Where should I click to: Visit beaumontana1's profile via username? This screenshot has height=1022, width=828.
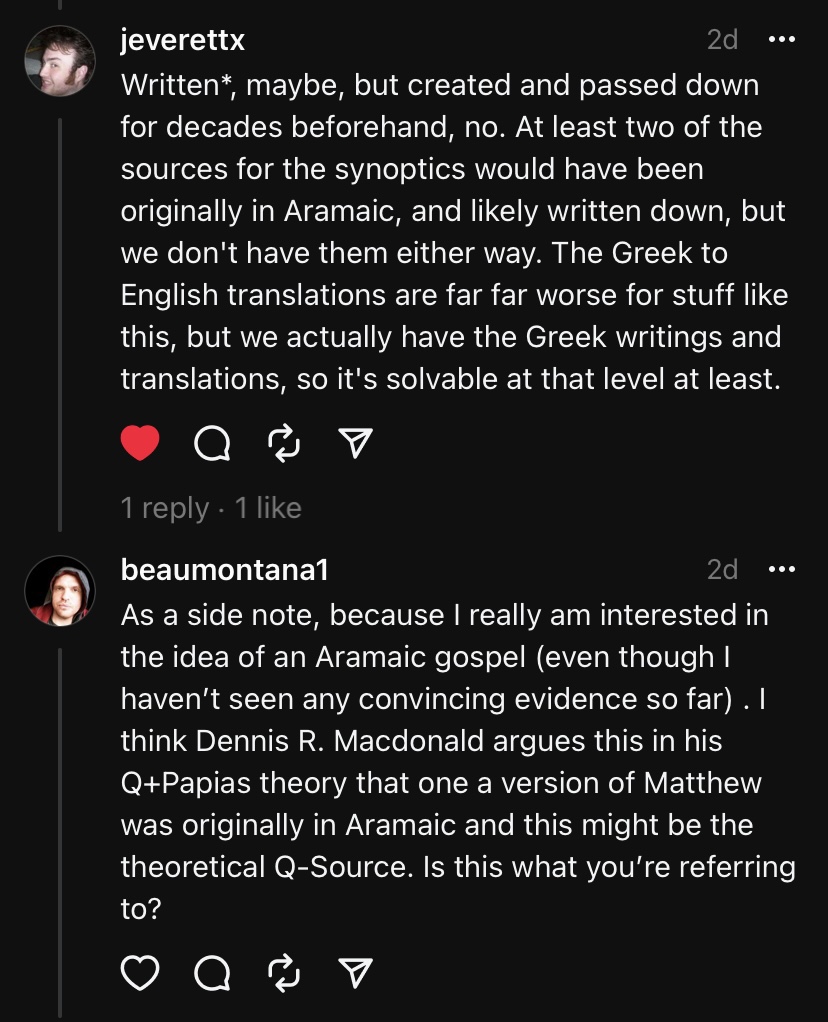click(224, 570)
